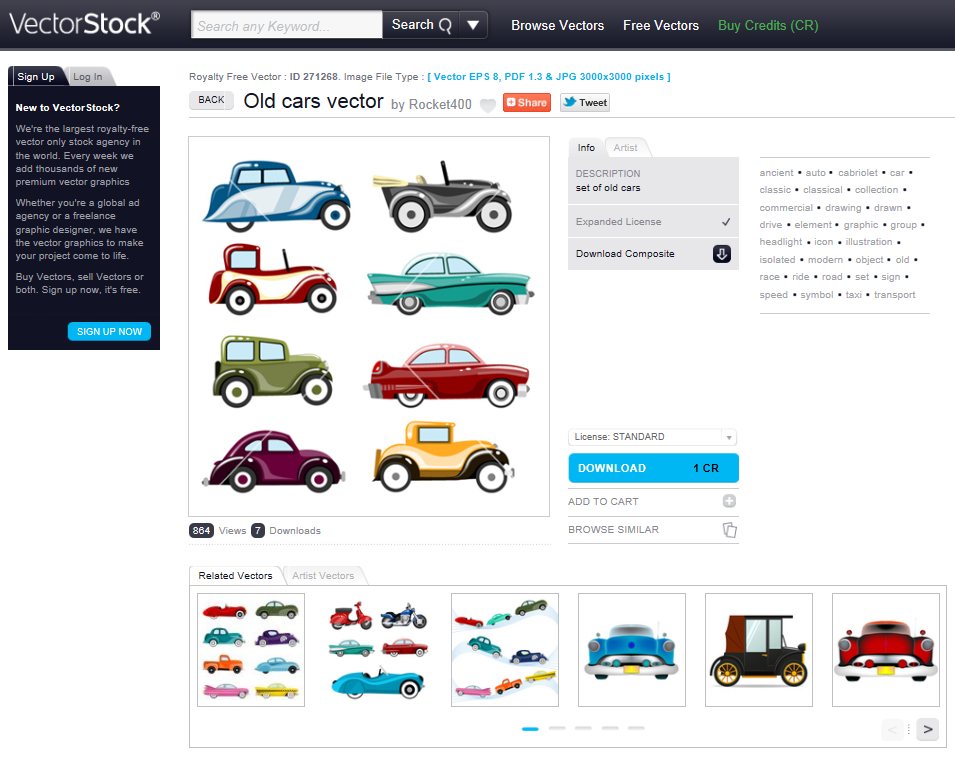Click the 'collection' tag

click(876, 190)
